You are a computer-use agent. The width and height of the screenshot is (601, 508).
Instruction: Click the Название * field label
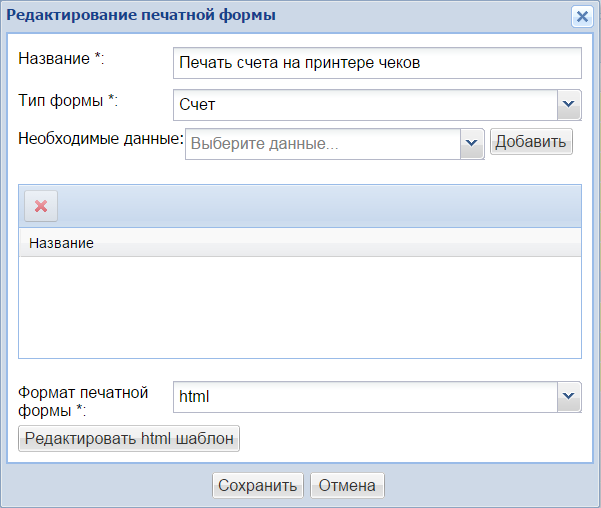[x=62, y=58]
